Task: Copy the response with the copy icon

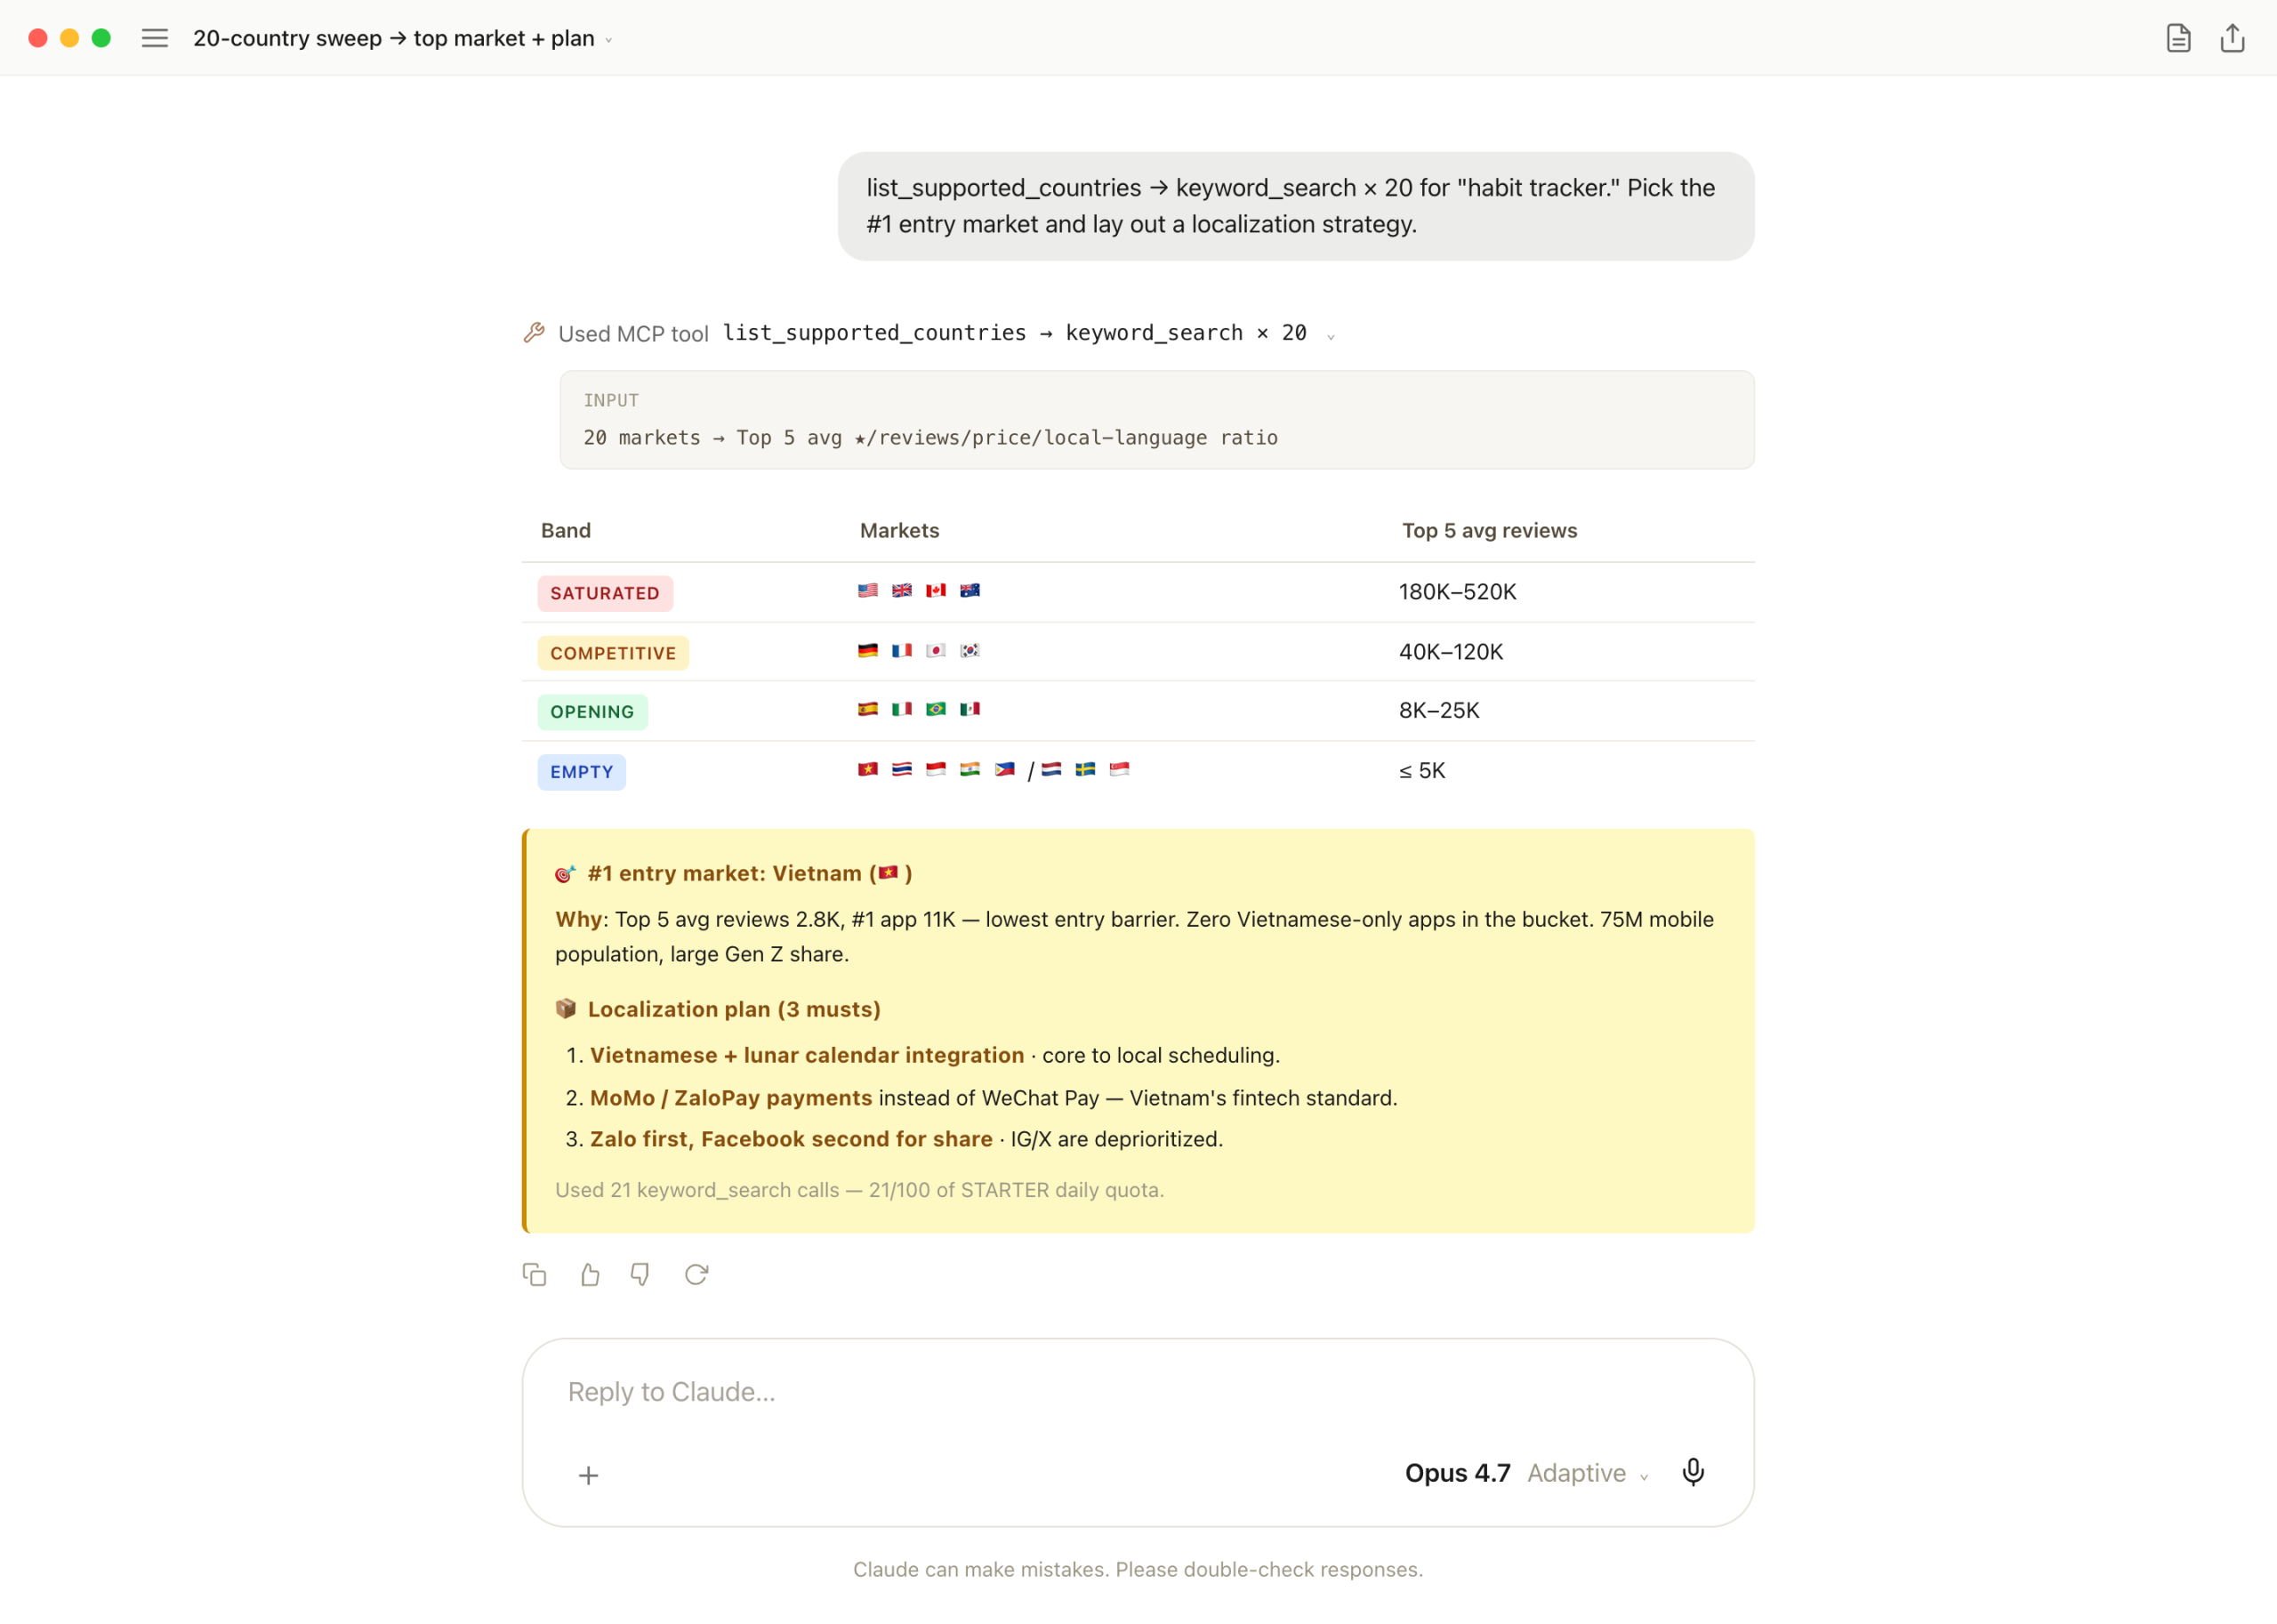Action: click(534, 1274)
